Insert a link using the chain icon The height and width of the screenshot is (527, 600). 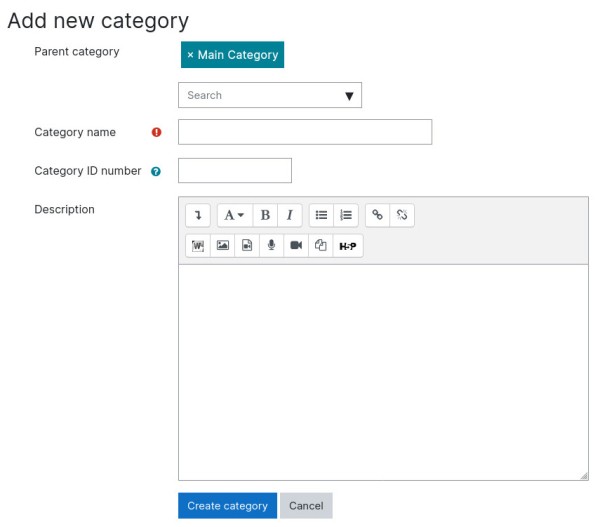[x=377, y=215]
